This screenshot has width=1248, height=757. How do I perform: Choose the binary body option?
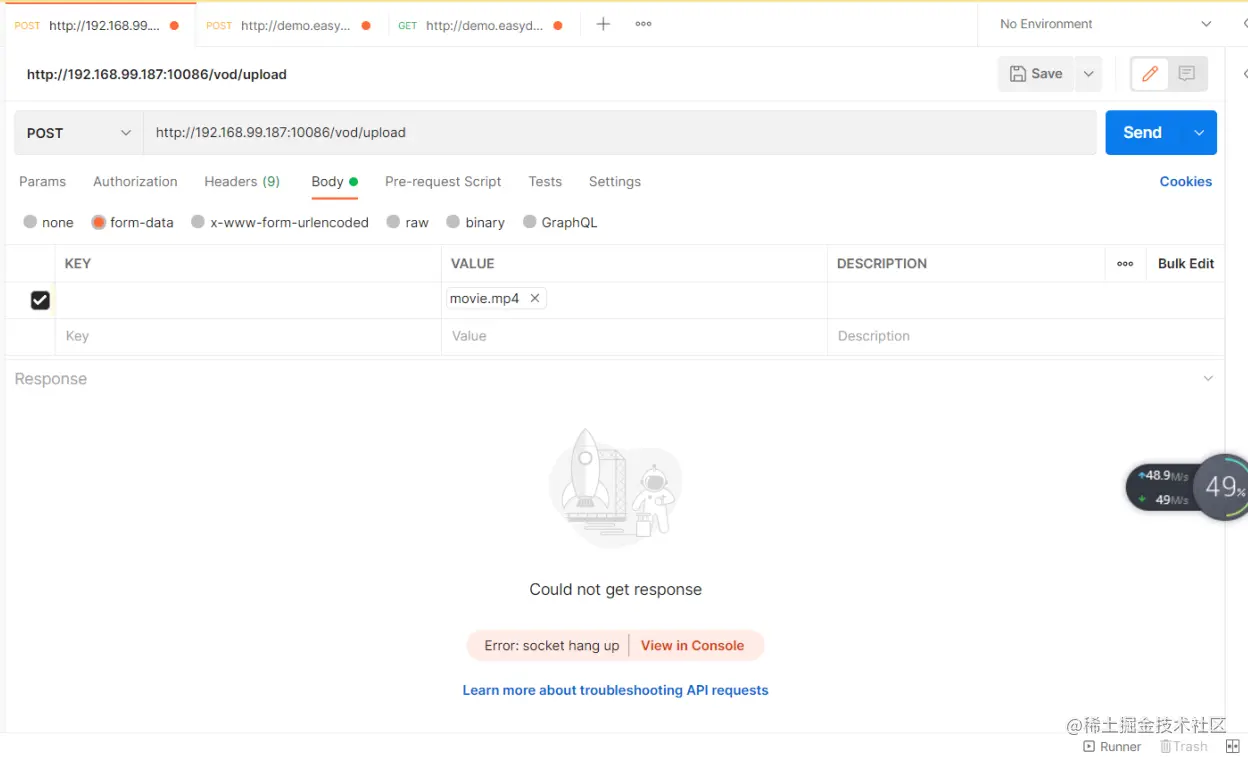pyautogui.click(x=454, y=222)
